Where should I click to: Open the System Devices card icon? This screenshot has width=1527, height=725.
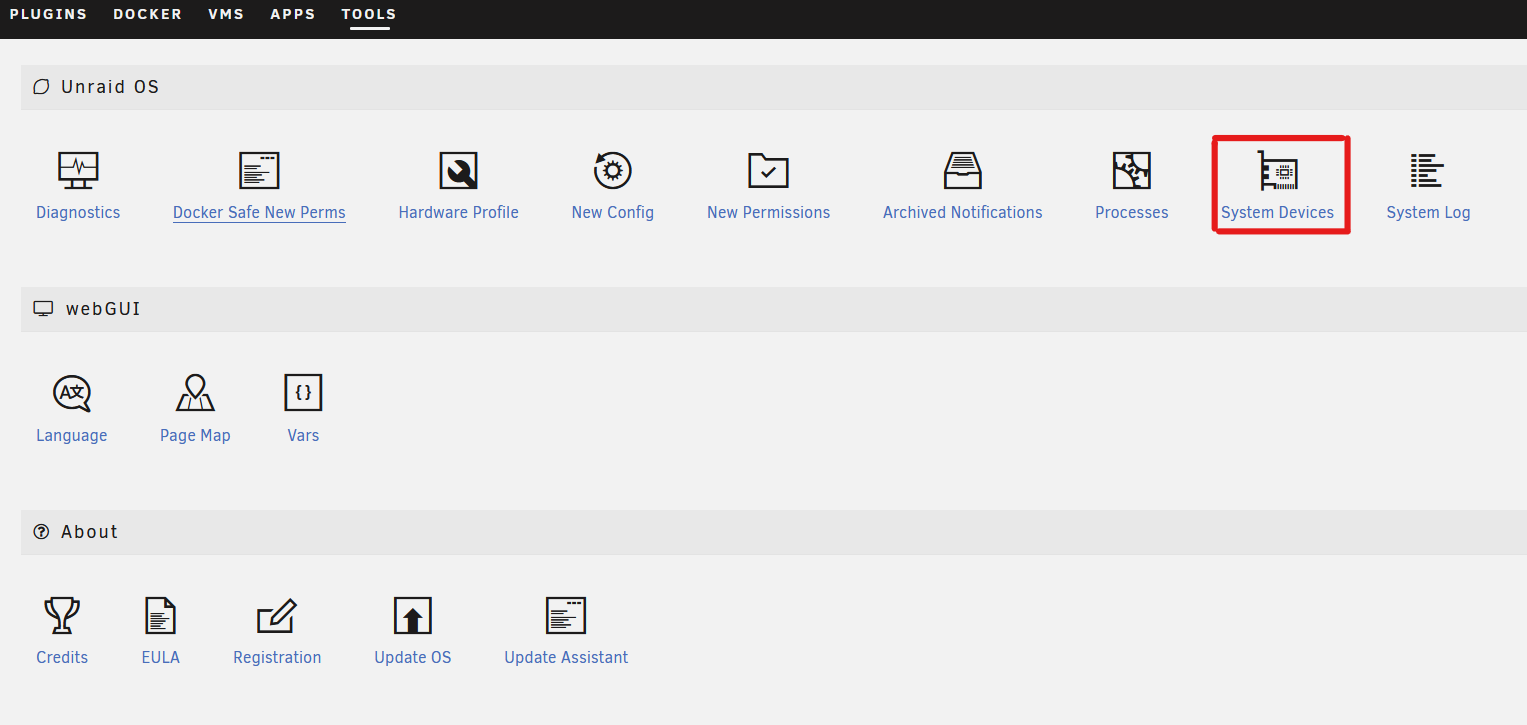click(x=1278, y=171)
